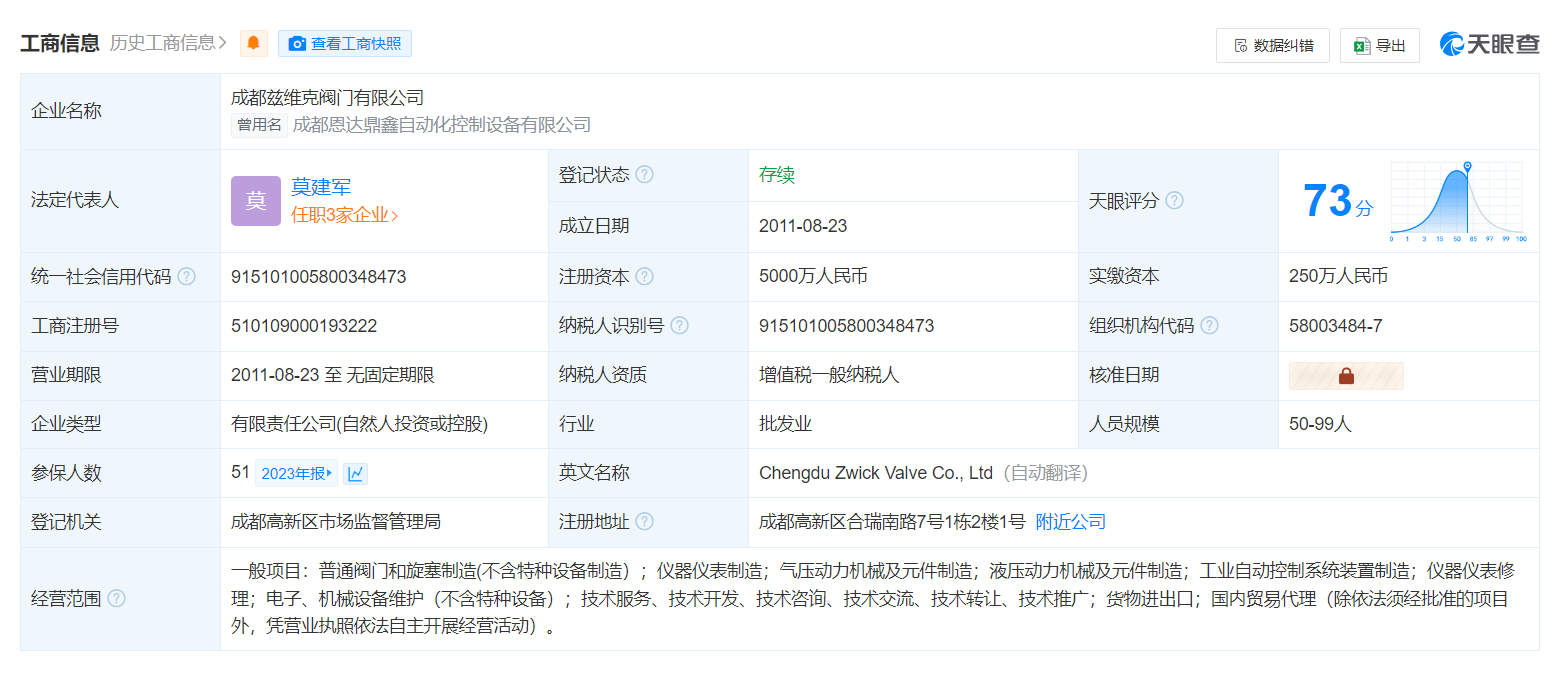Open 历史工商信息 link

(168, 43)
